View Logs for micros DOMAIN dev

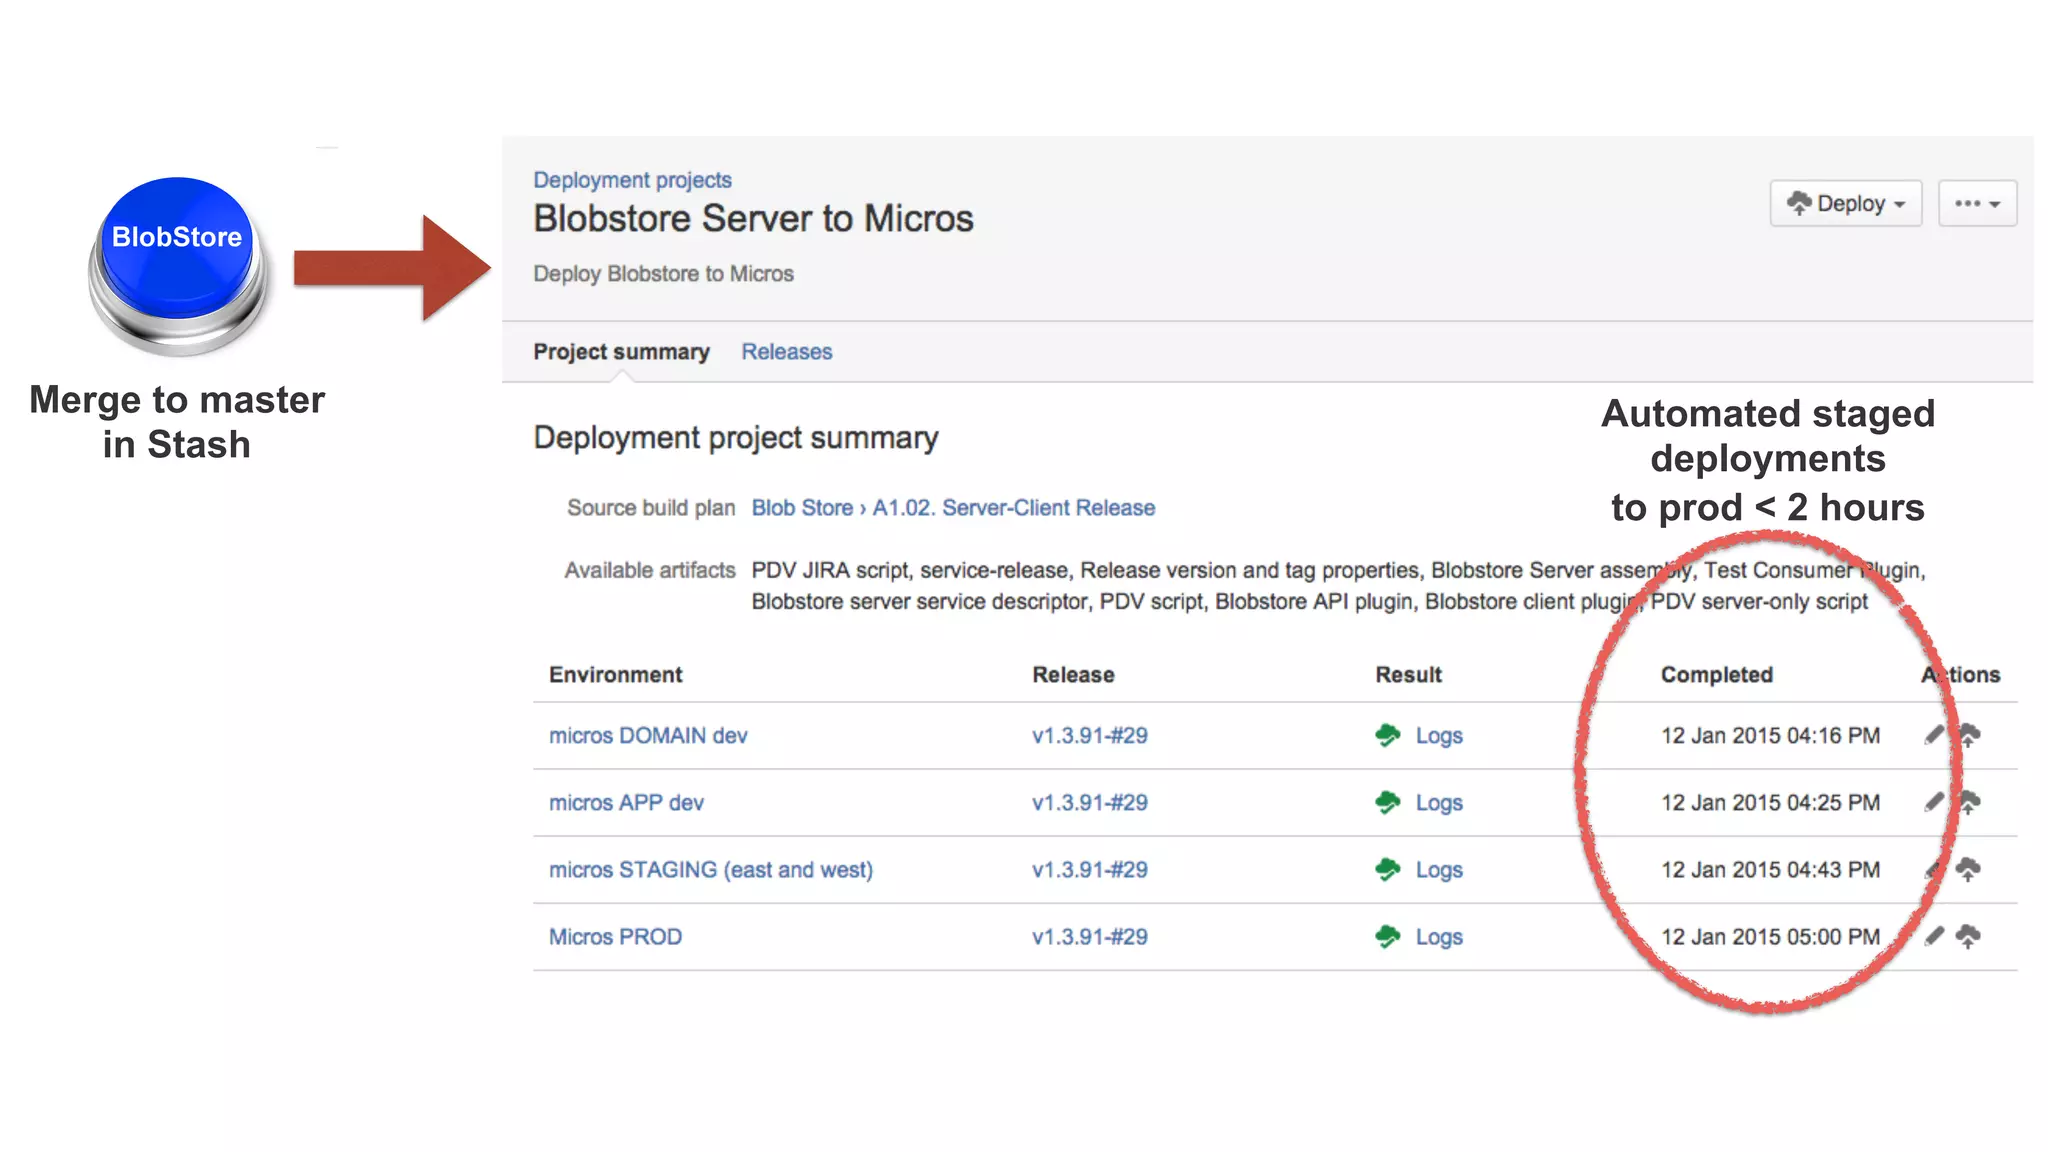point(1439,736)
